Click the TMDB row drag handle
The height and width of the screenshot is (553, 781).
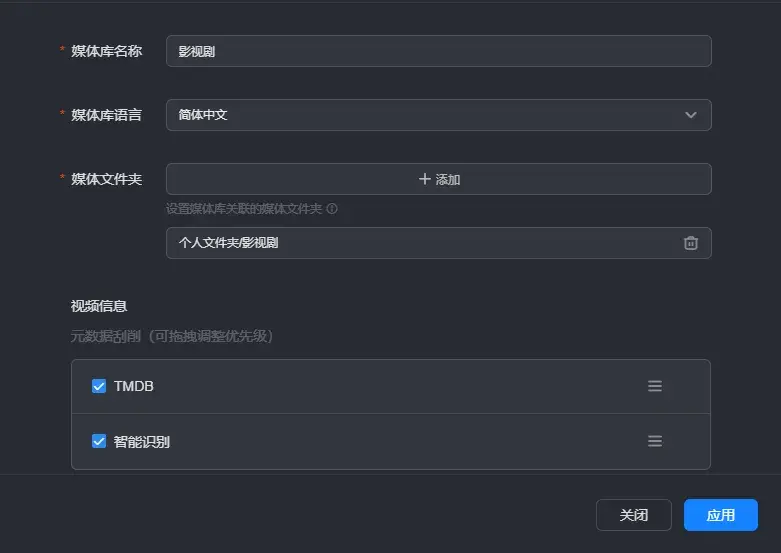pyautogui.click(x=655, y=386)
